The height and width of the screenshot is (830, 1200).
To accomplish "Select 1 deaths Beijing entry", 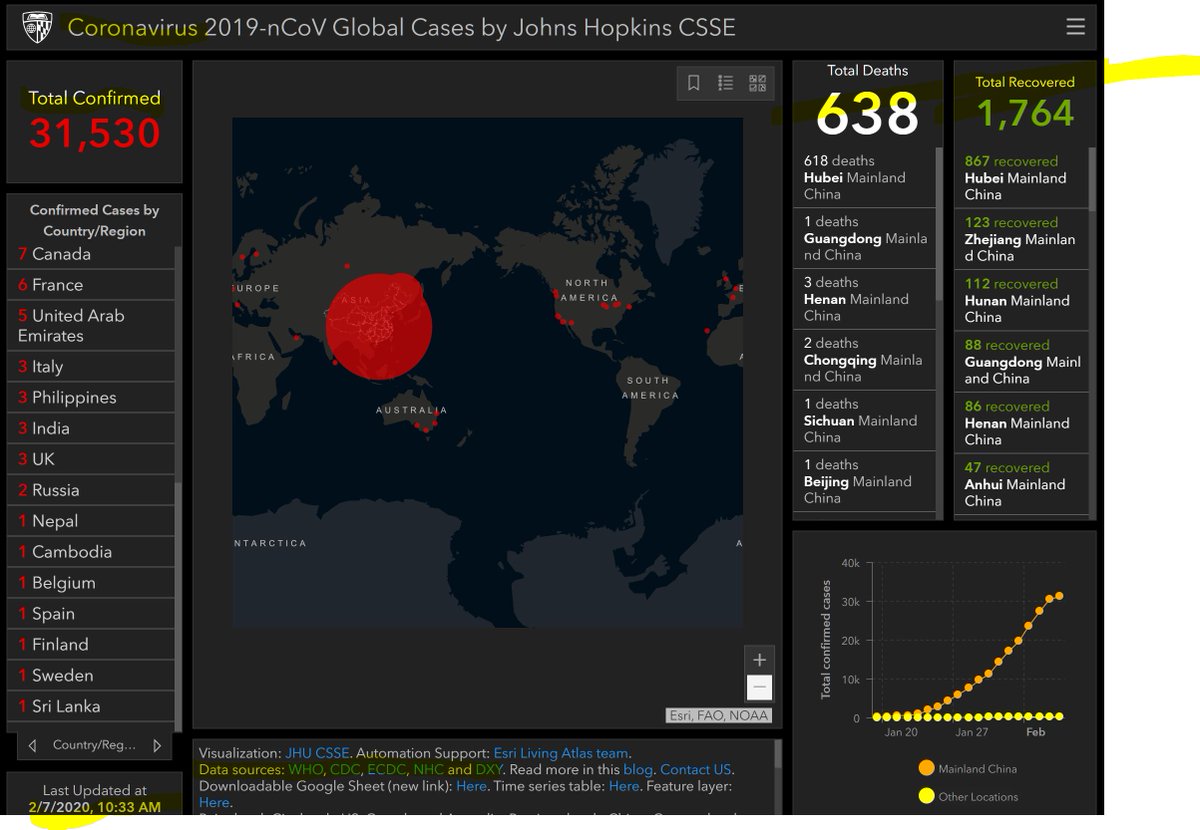I will pyautogui.click(x=865, y=481).
